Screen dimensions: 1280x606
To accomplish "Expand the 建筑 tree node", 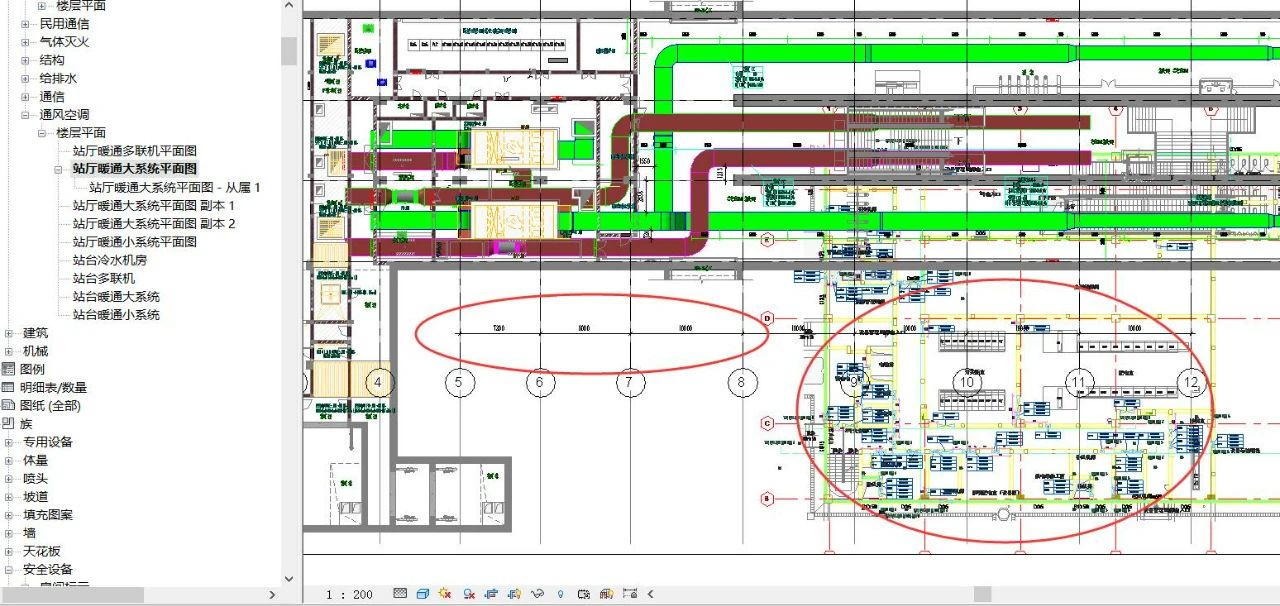I will point(9,333).
